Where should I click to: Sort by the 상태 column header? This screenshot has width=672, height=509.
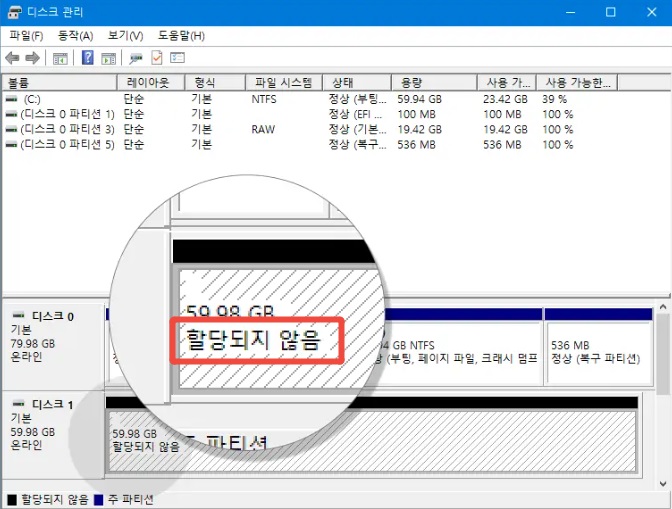pyautogui.click(x=357, y=82)
